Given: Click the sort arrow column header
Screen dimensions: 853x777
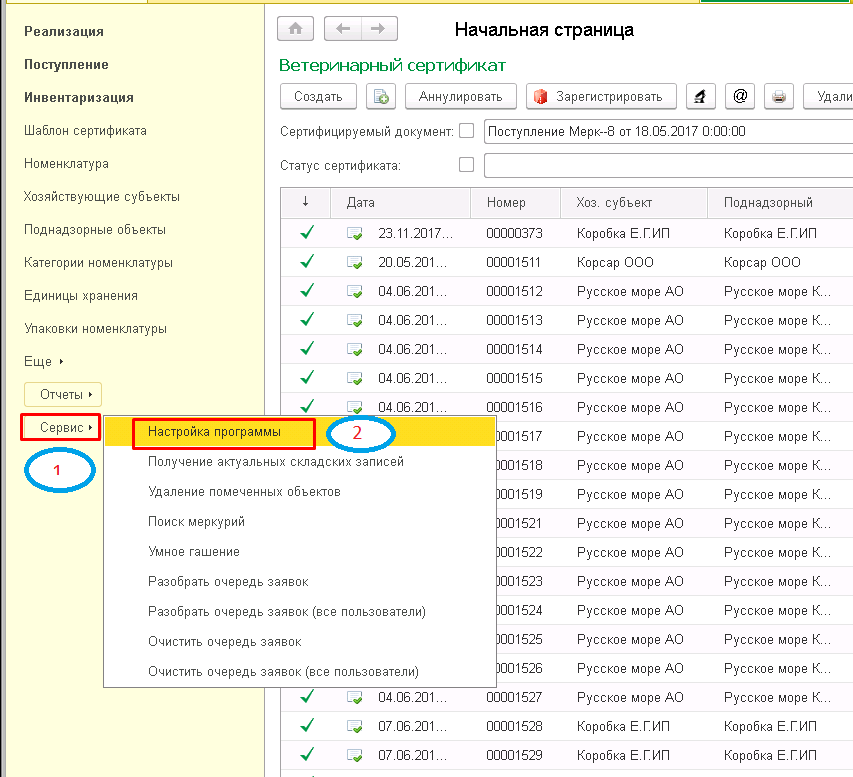Looking at the screenshot, I should point(306,202).
